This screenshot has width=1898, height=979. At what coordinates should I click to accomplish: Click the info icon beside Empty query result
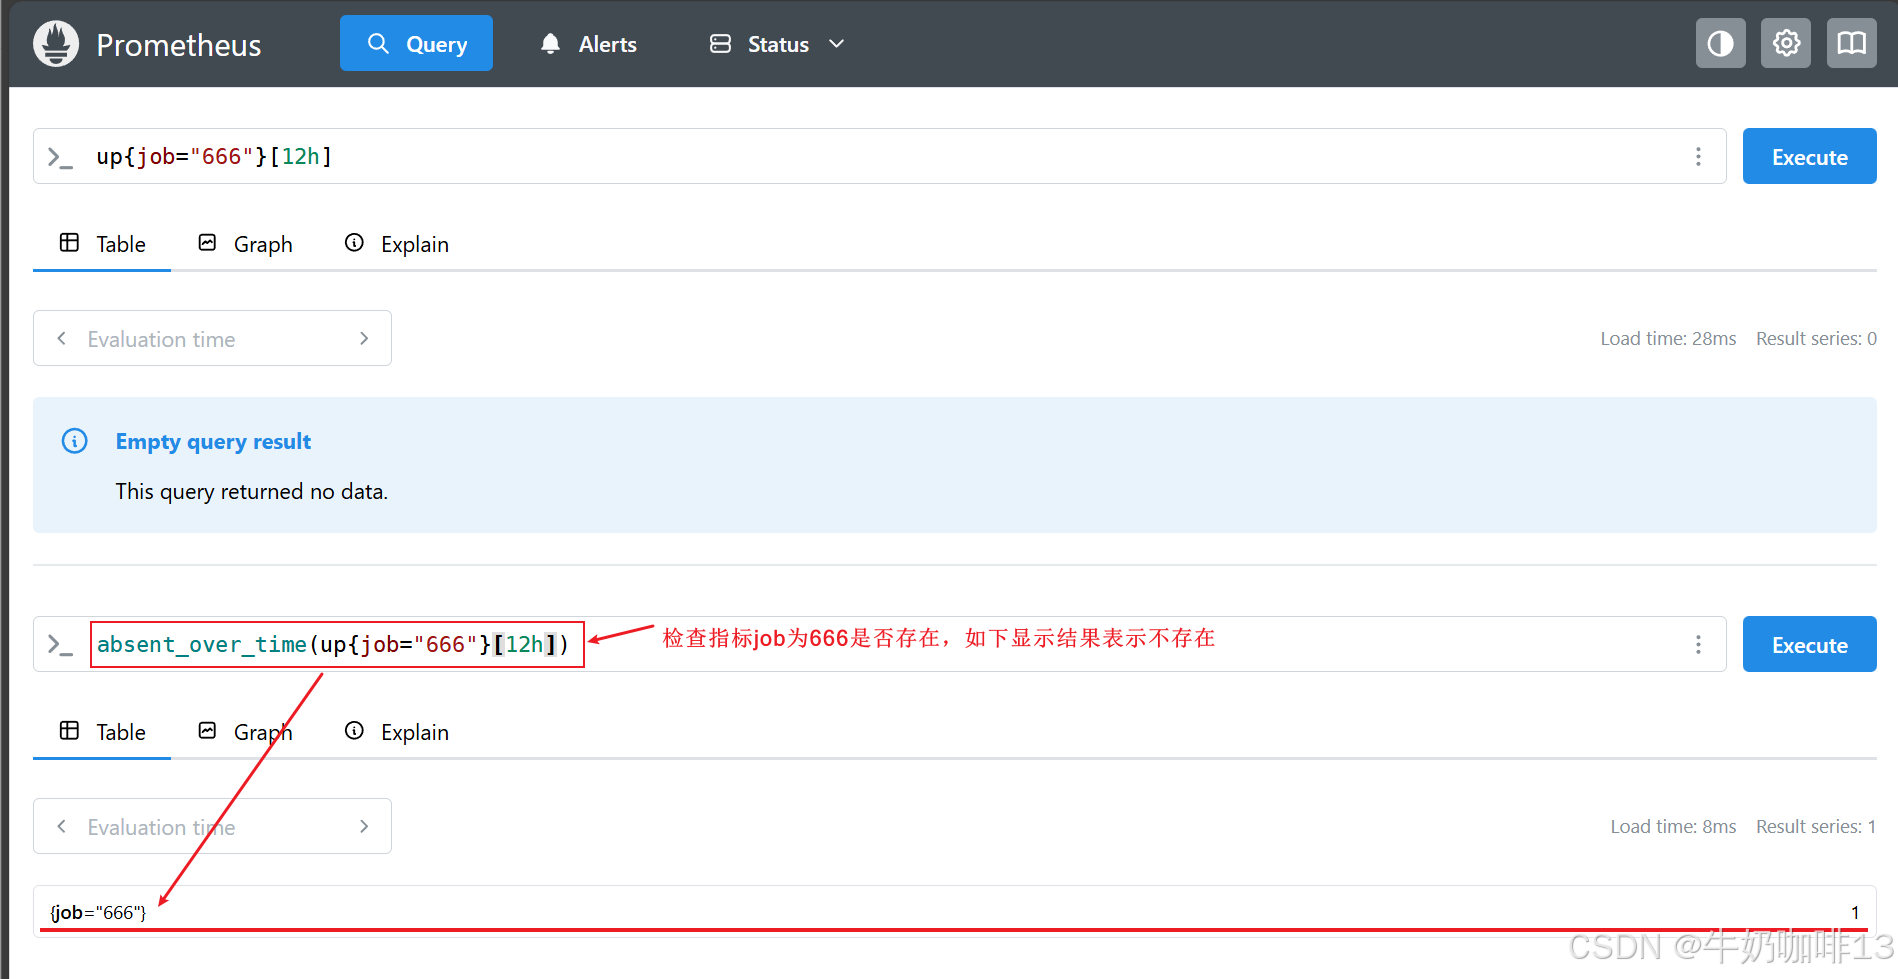tap(75, 441)
